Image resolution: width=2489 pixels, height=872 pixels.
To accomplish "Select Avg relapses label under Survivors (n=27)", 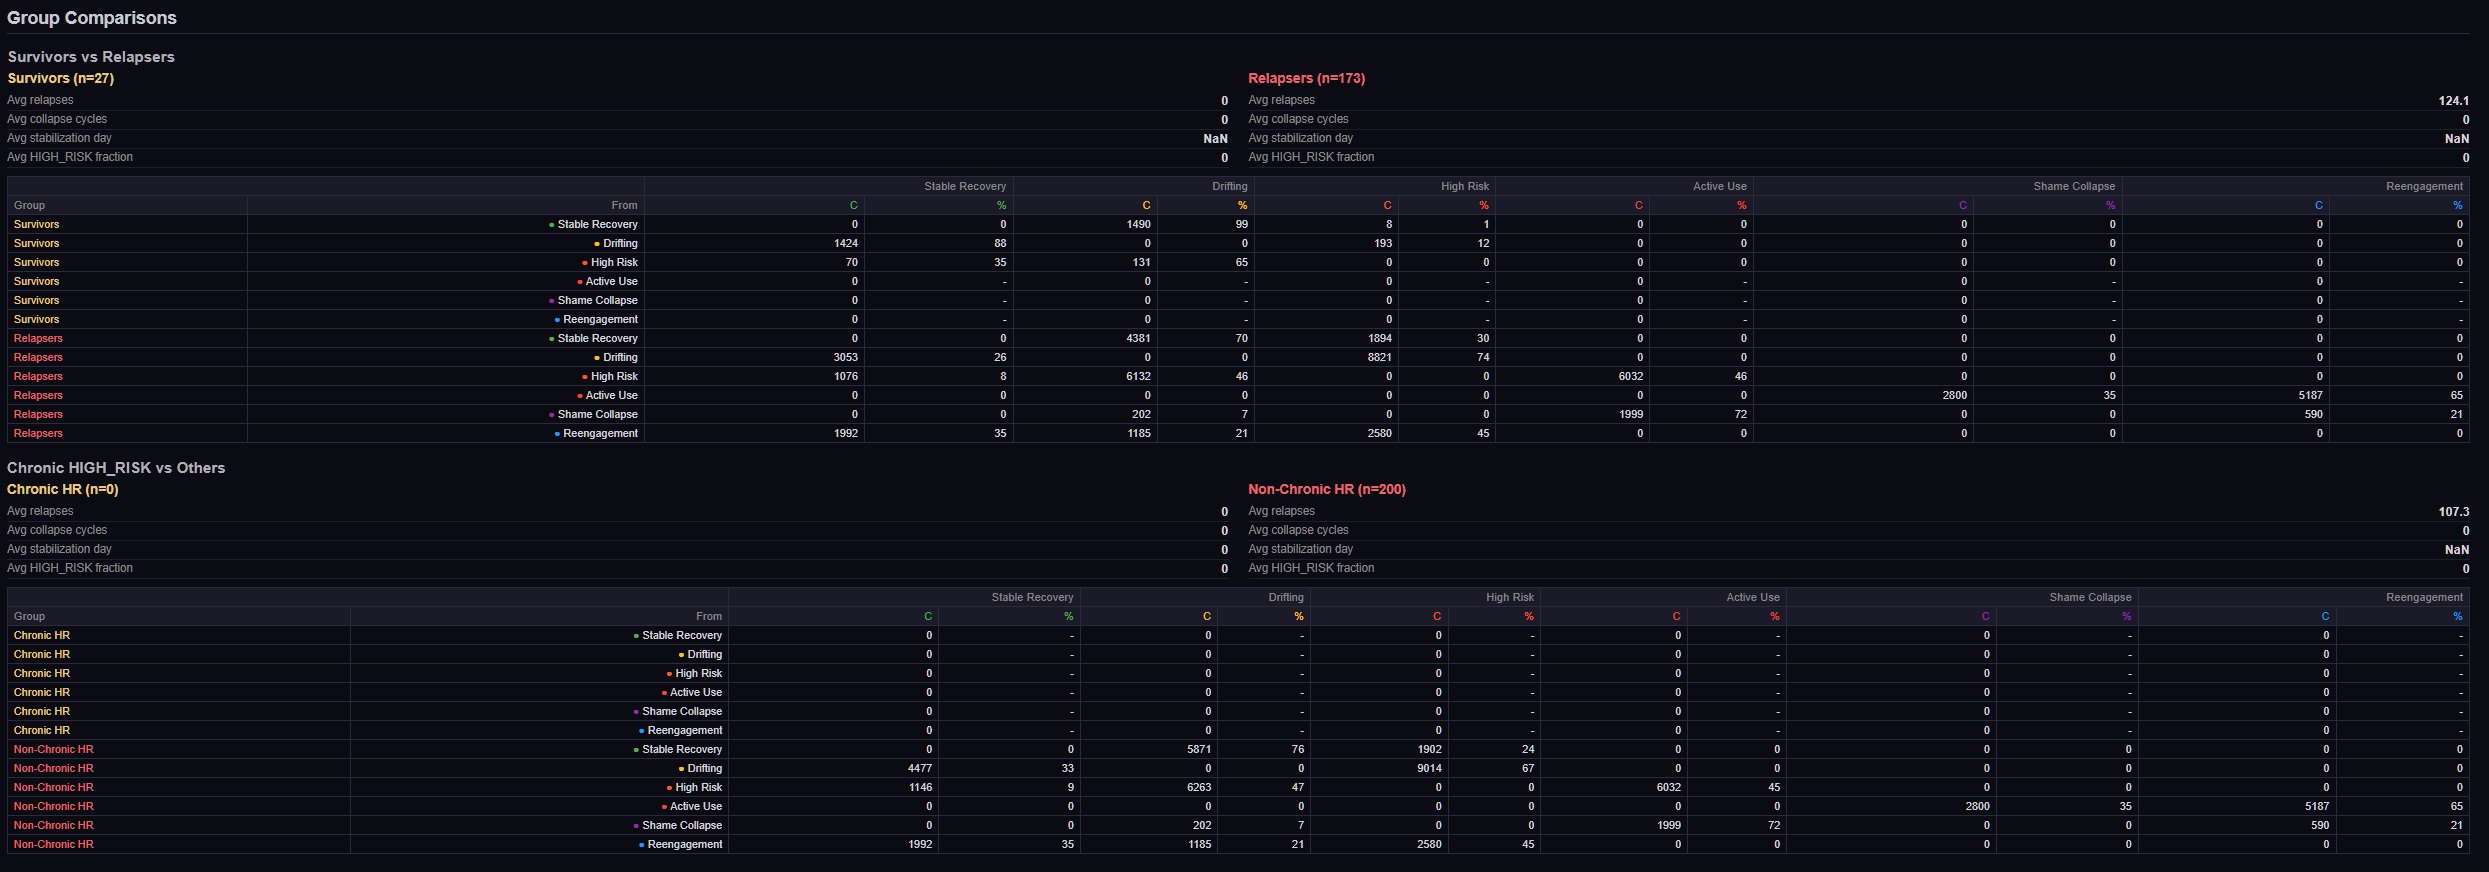I will click(x=40, y=100).
